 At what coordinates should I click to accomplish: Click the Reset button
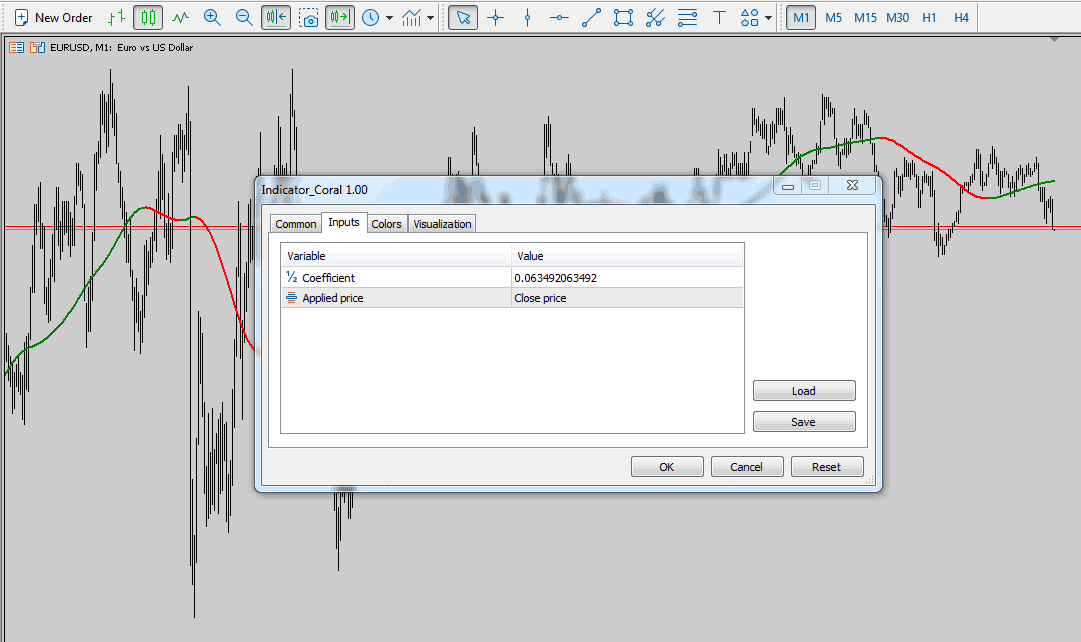pos(827,467)
